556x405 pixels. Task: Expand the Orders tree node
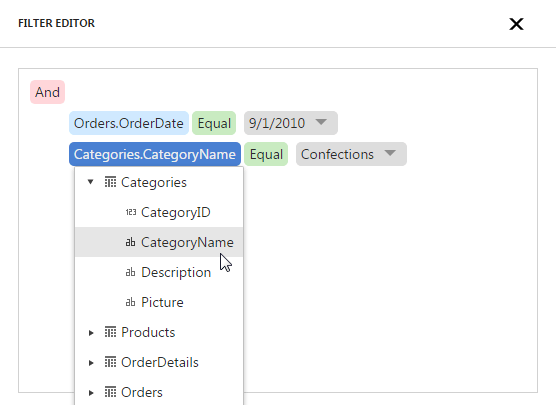(x=91, y=393)
